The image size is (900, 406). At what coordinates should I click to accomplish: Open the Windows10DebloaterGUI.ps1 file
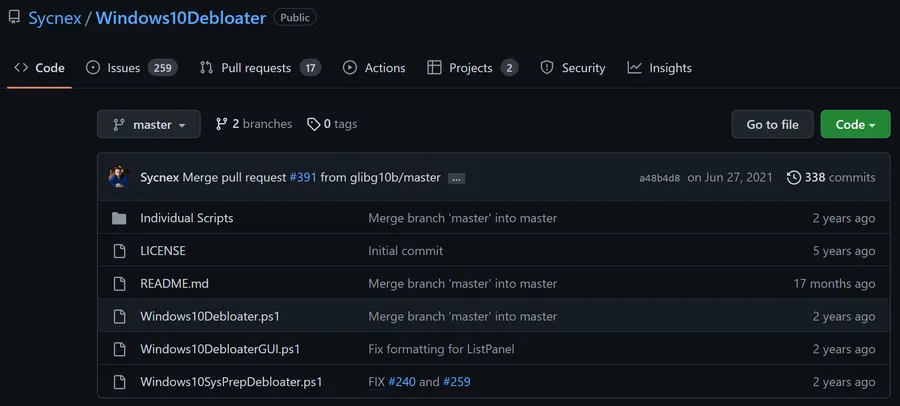tap(220, 349)
